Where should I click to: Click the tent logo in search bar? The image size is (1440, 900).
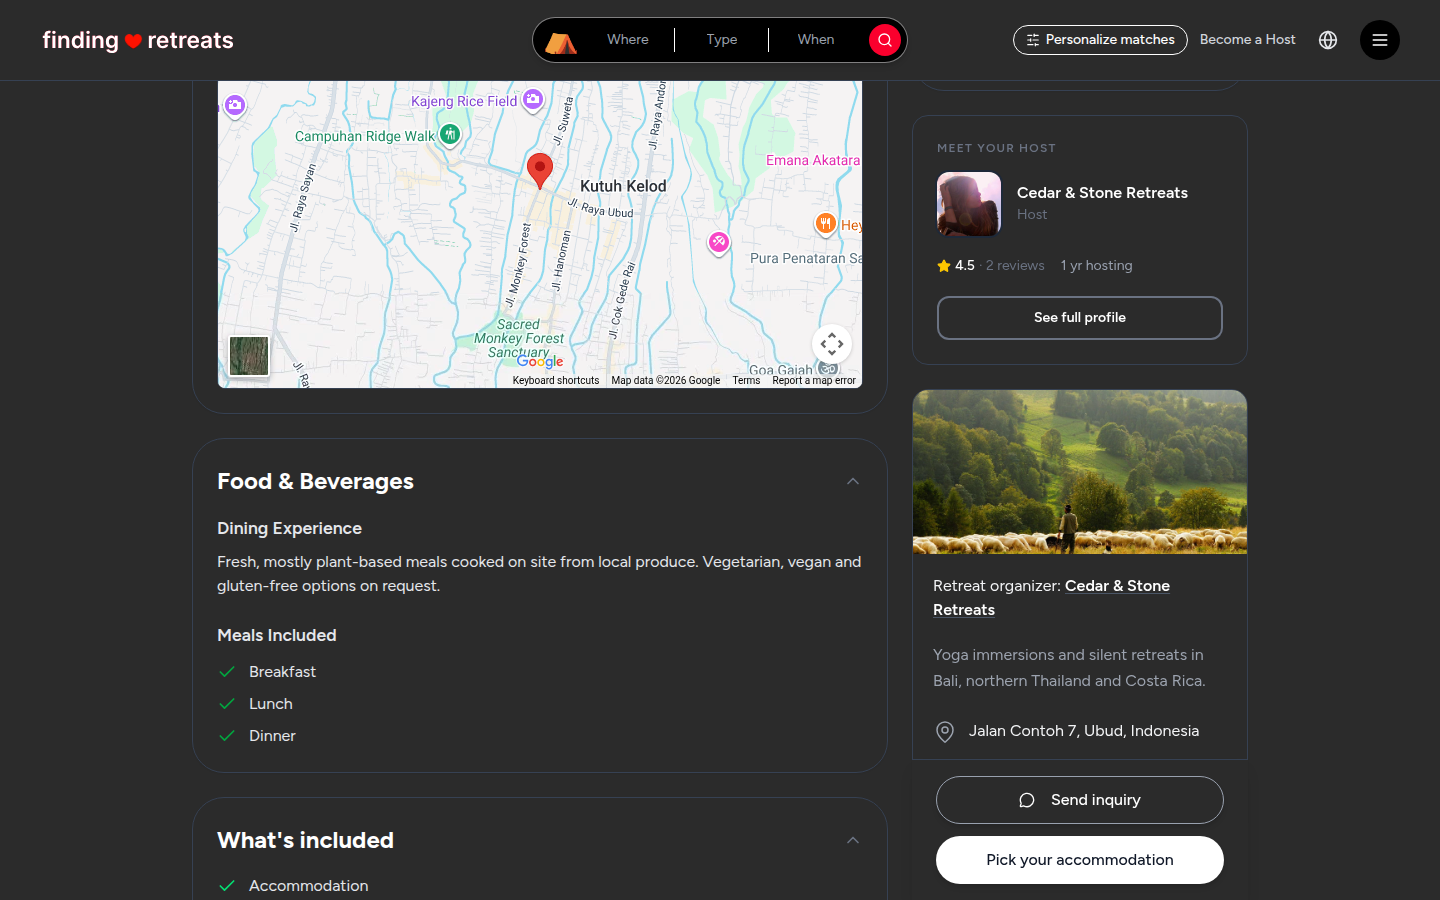click(x=561, y=41)
